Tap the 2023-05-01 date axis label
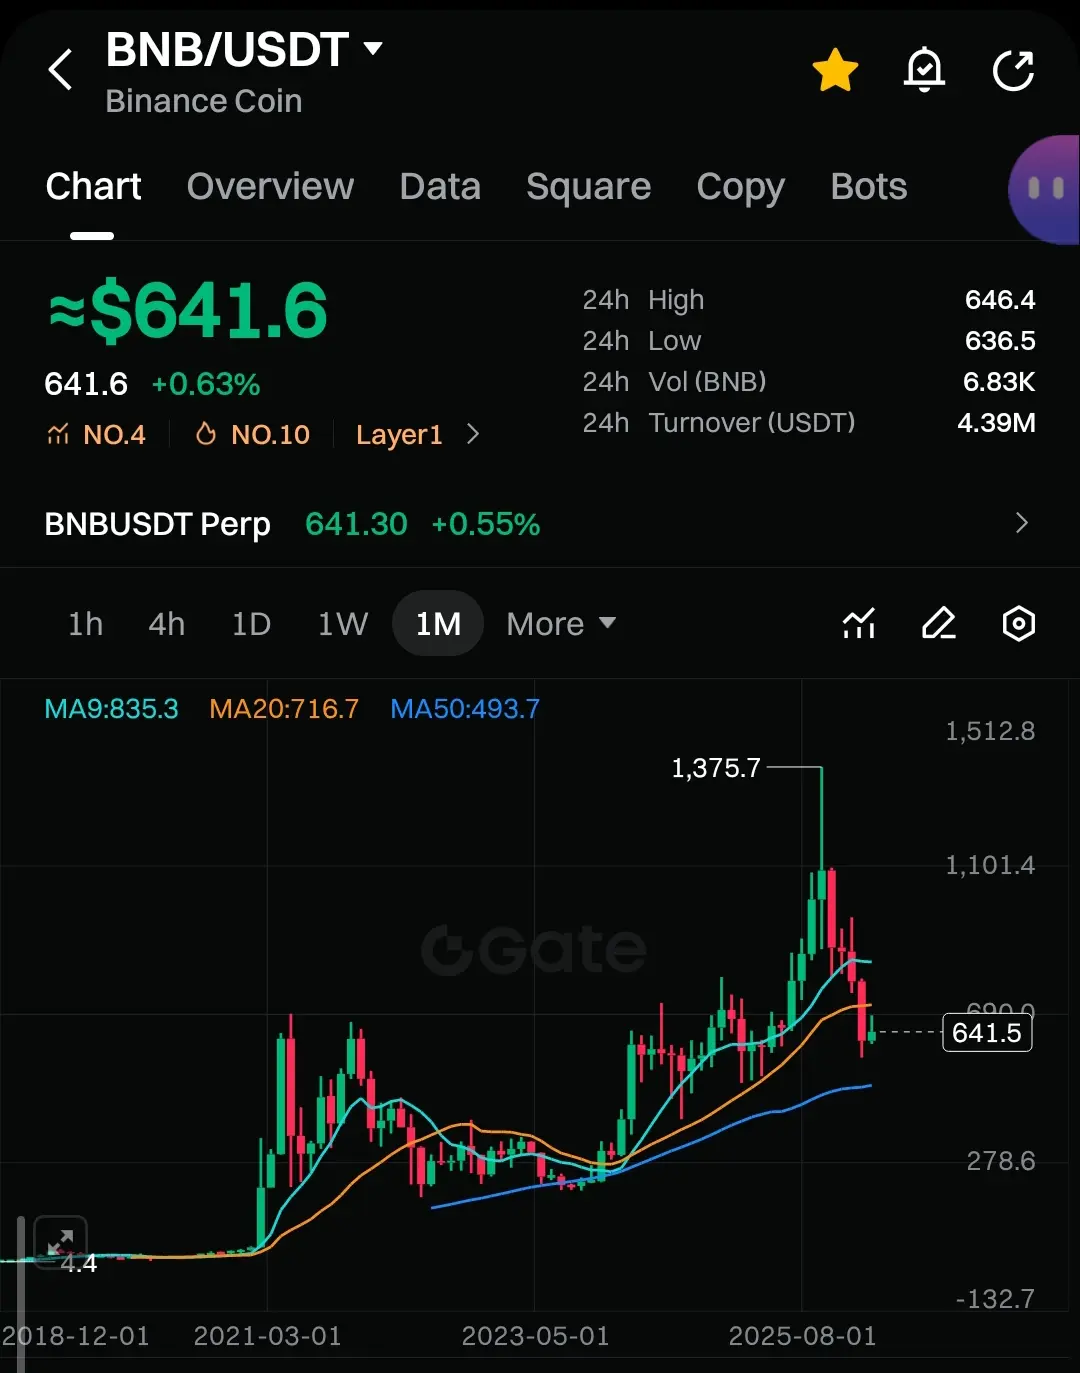This screenshot has width=1080, height=1373. 535,1336
